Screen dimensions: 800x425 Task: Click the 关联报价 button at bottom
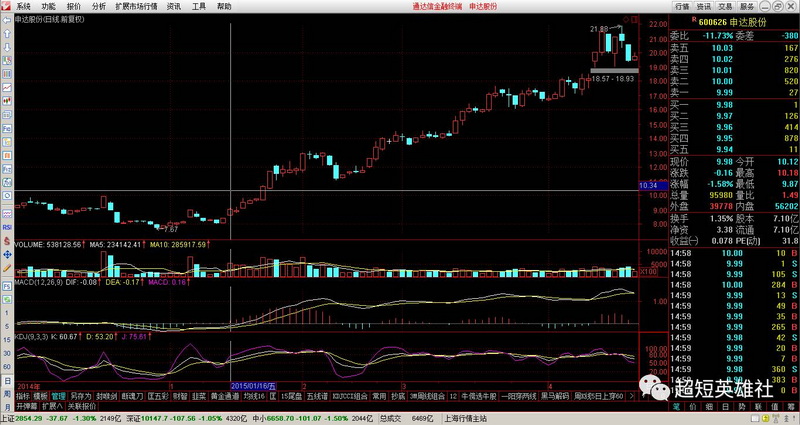pyautogui.click(x=81, y=406)
